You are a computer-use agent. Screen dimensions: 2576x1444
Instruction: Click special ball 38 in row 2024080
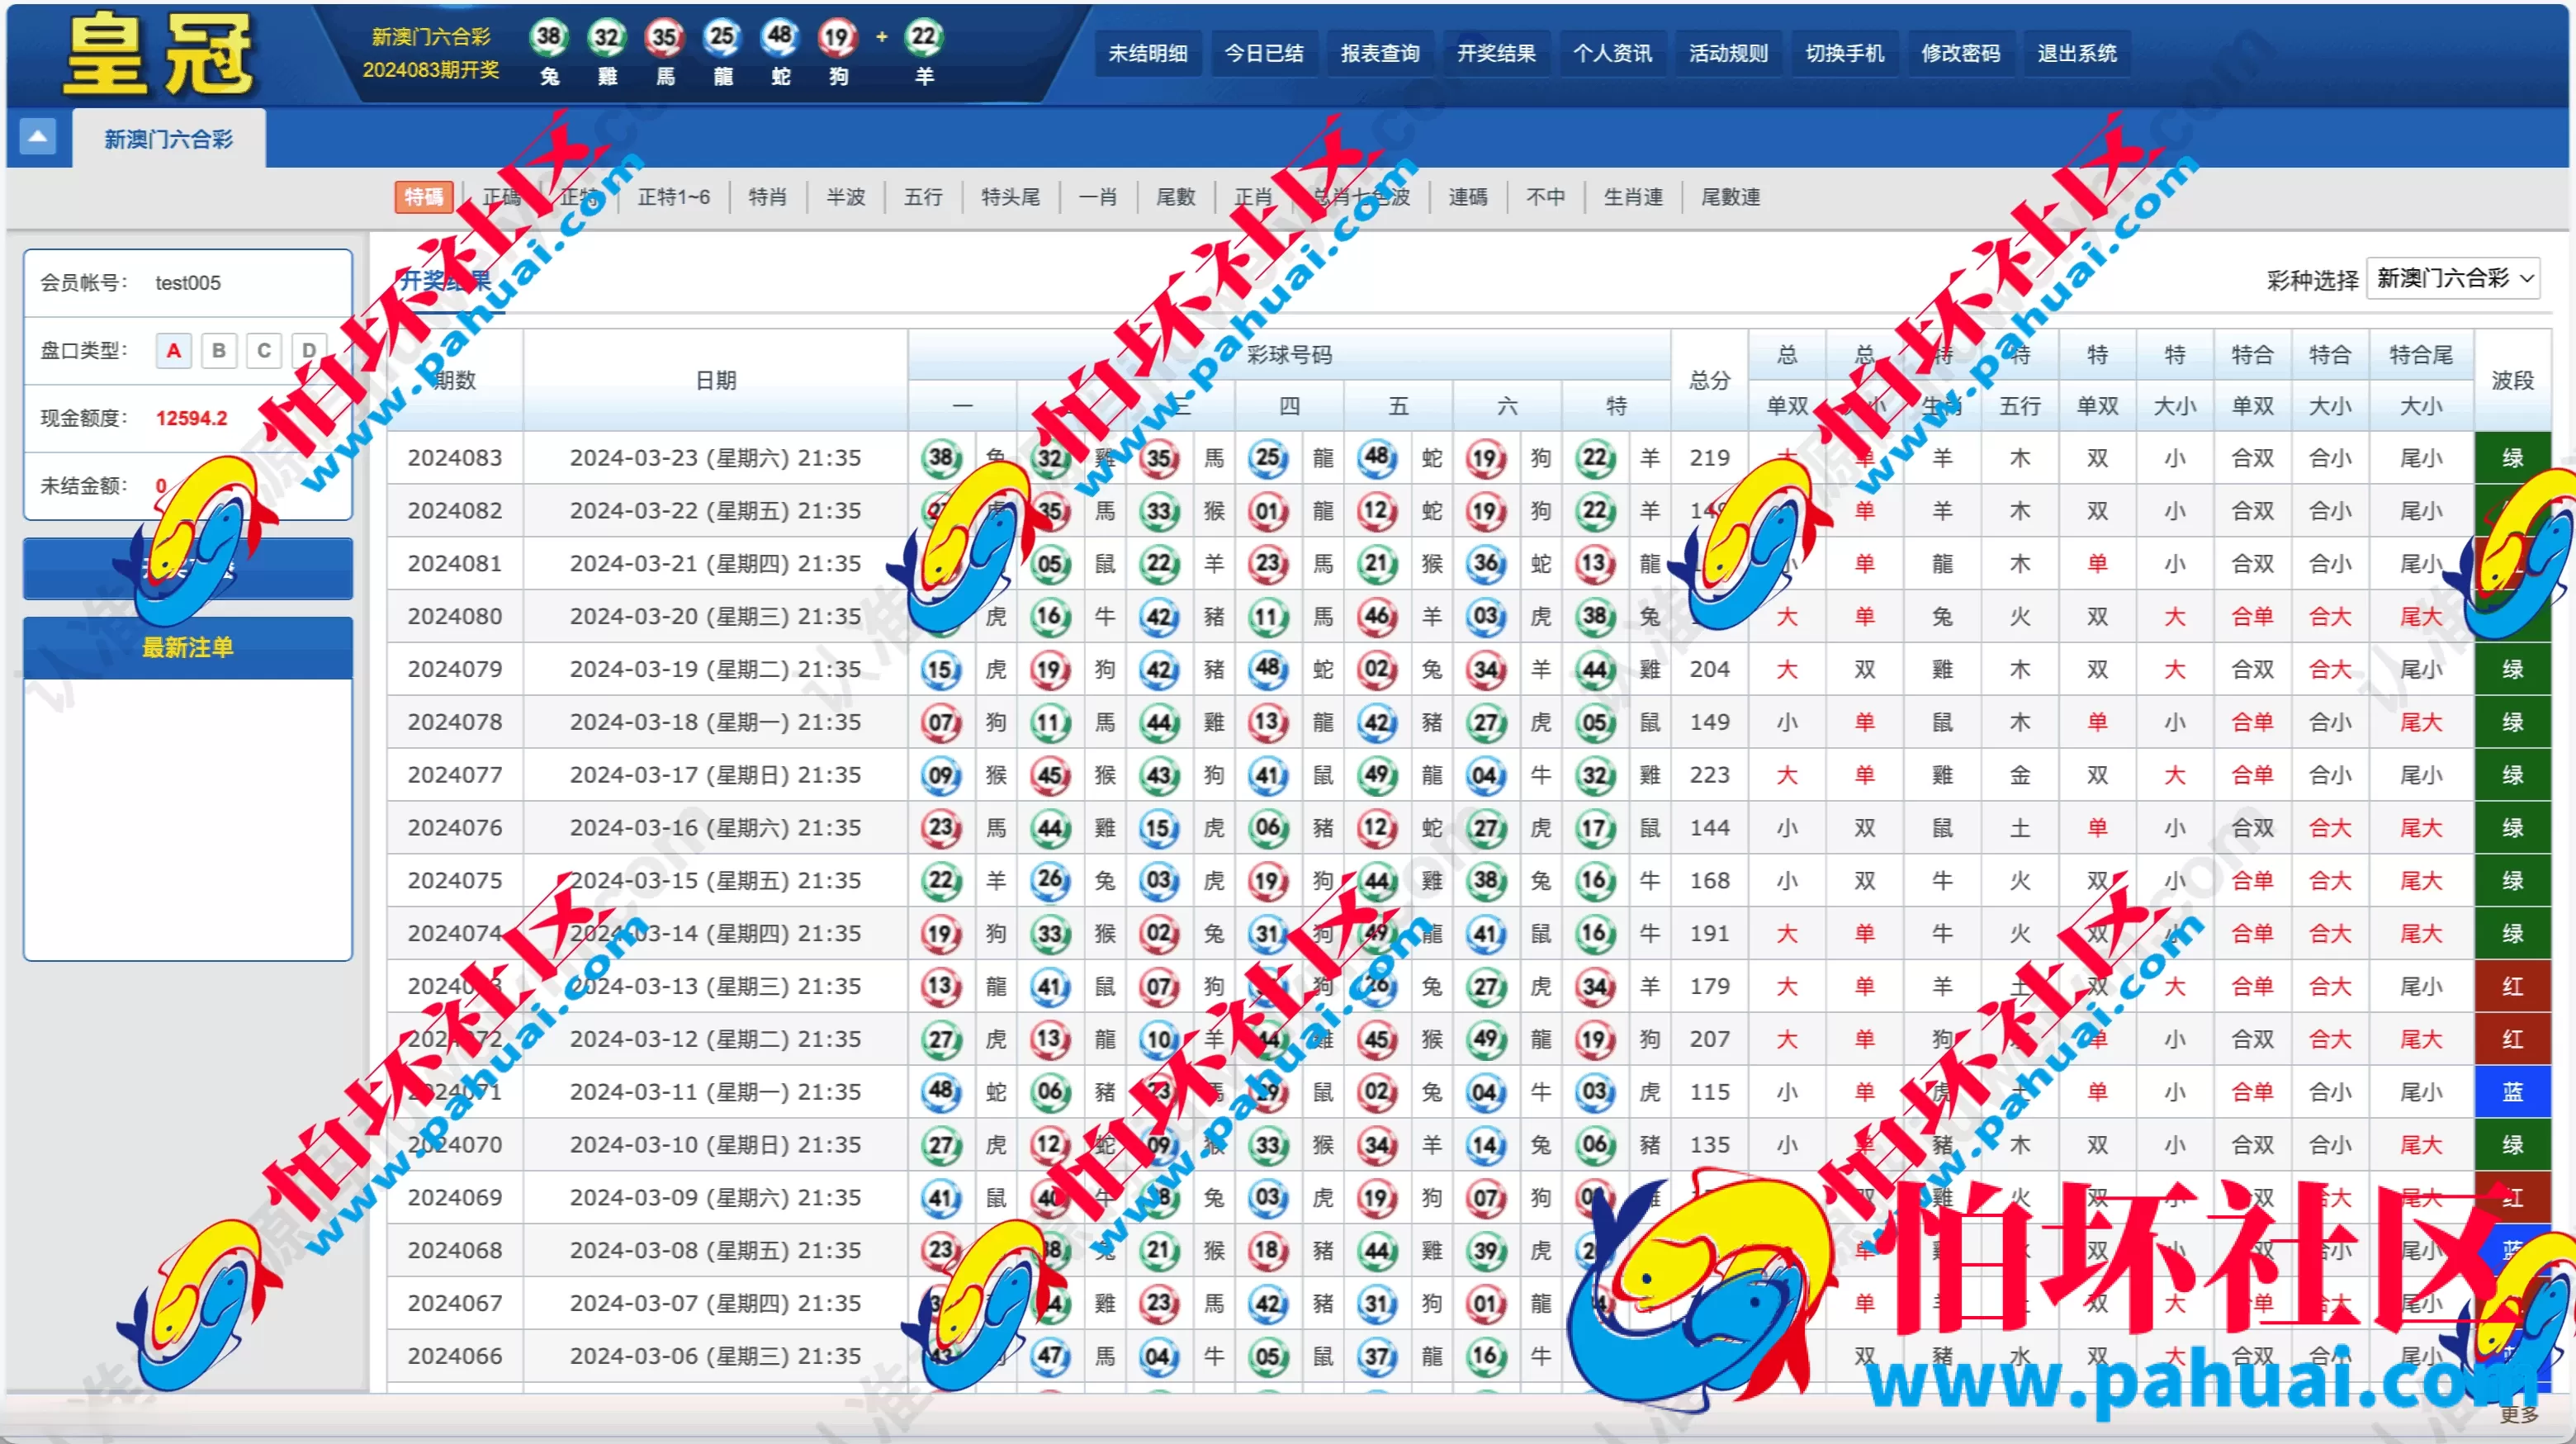point(1594,616)
